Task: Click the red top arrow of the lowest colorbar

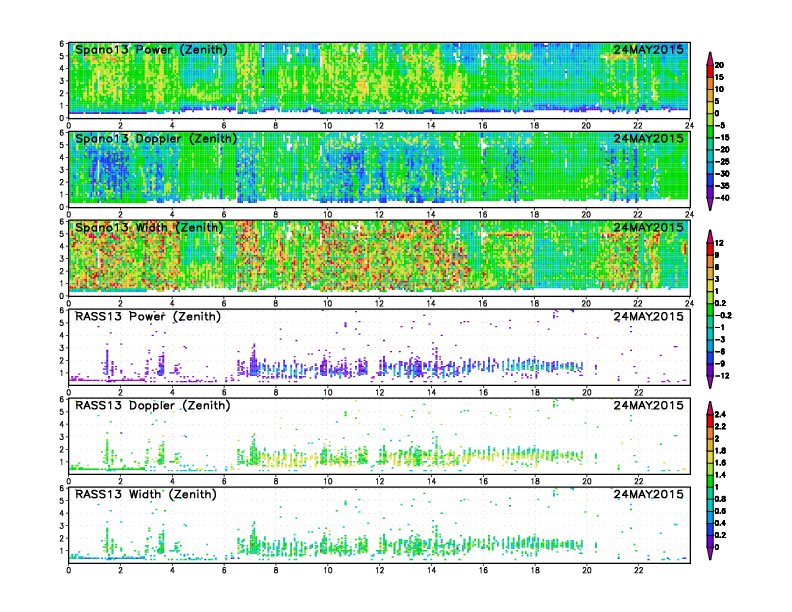Action: 710,406
